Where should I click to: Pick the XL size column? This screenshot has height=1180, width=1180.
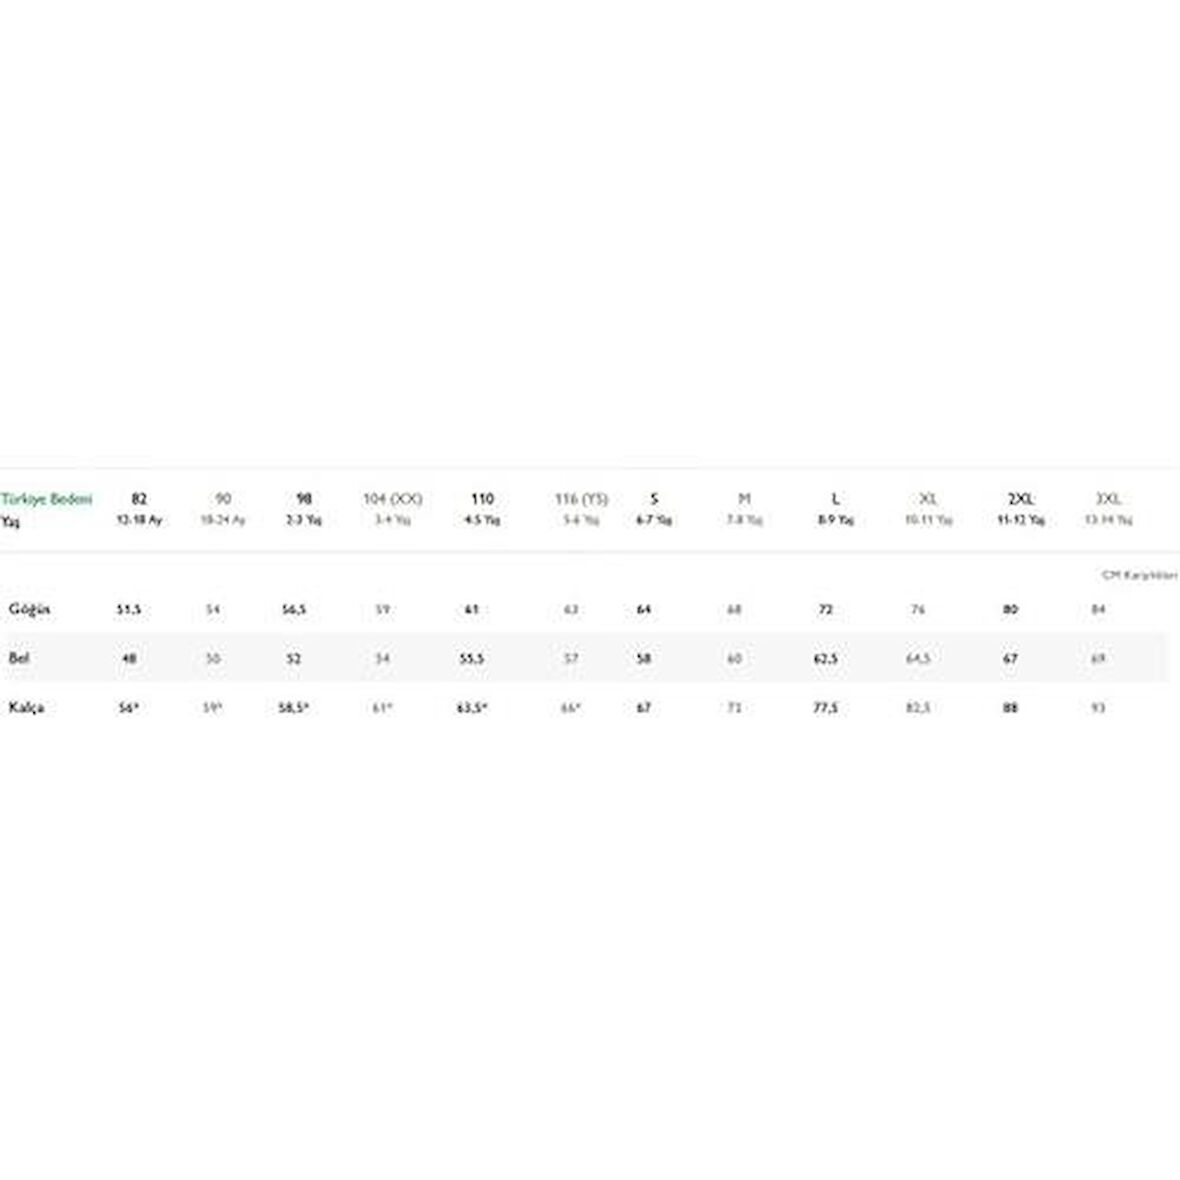click(928, 499)
